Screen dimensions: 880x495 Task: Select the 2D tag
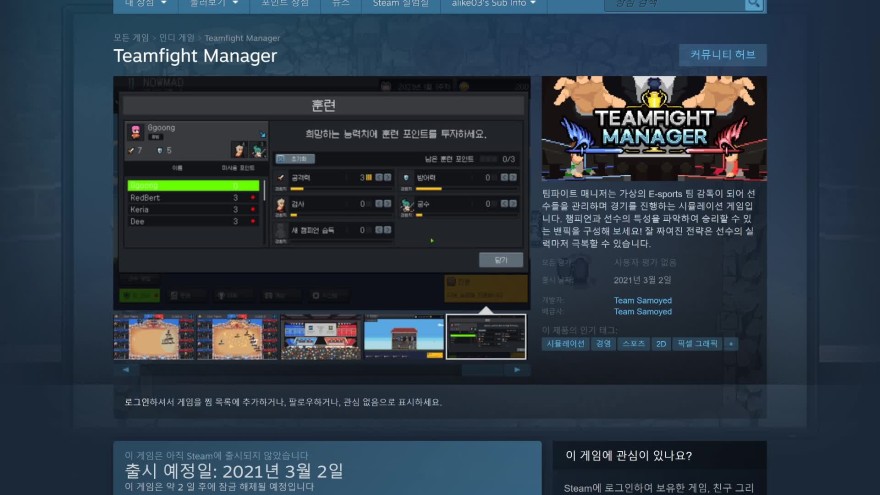(661, 343)
